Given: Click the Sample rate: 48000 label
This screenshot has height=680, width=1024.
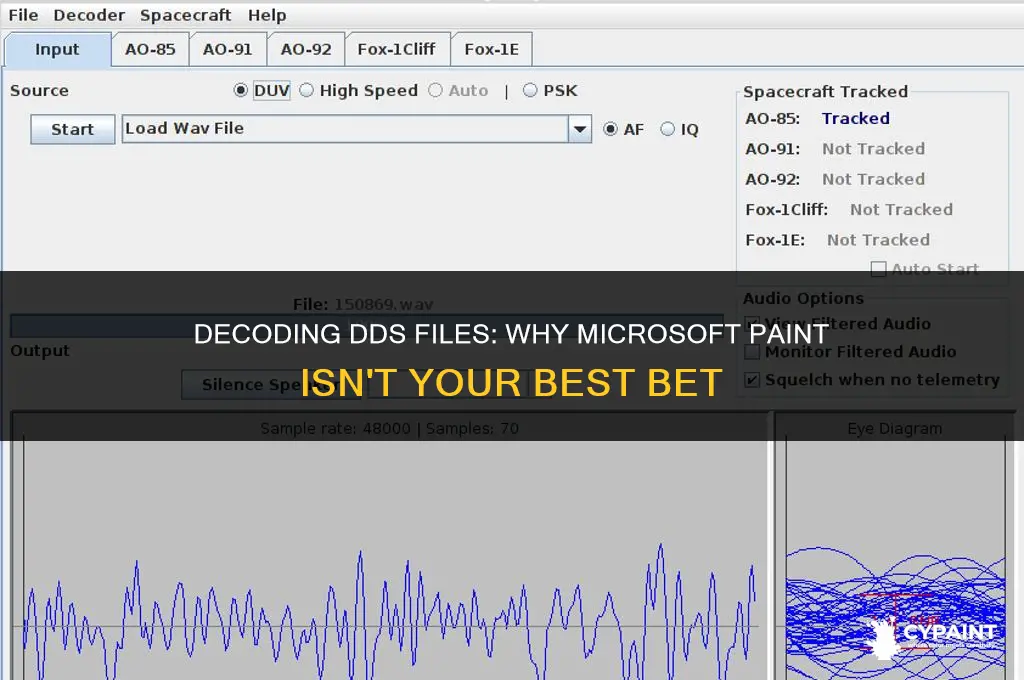Looking at the screenshot, I should [x=335, y=429].
